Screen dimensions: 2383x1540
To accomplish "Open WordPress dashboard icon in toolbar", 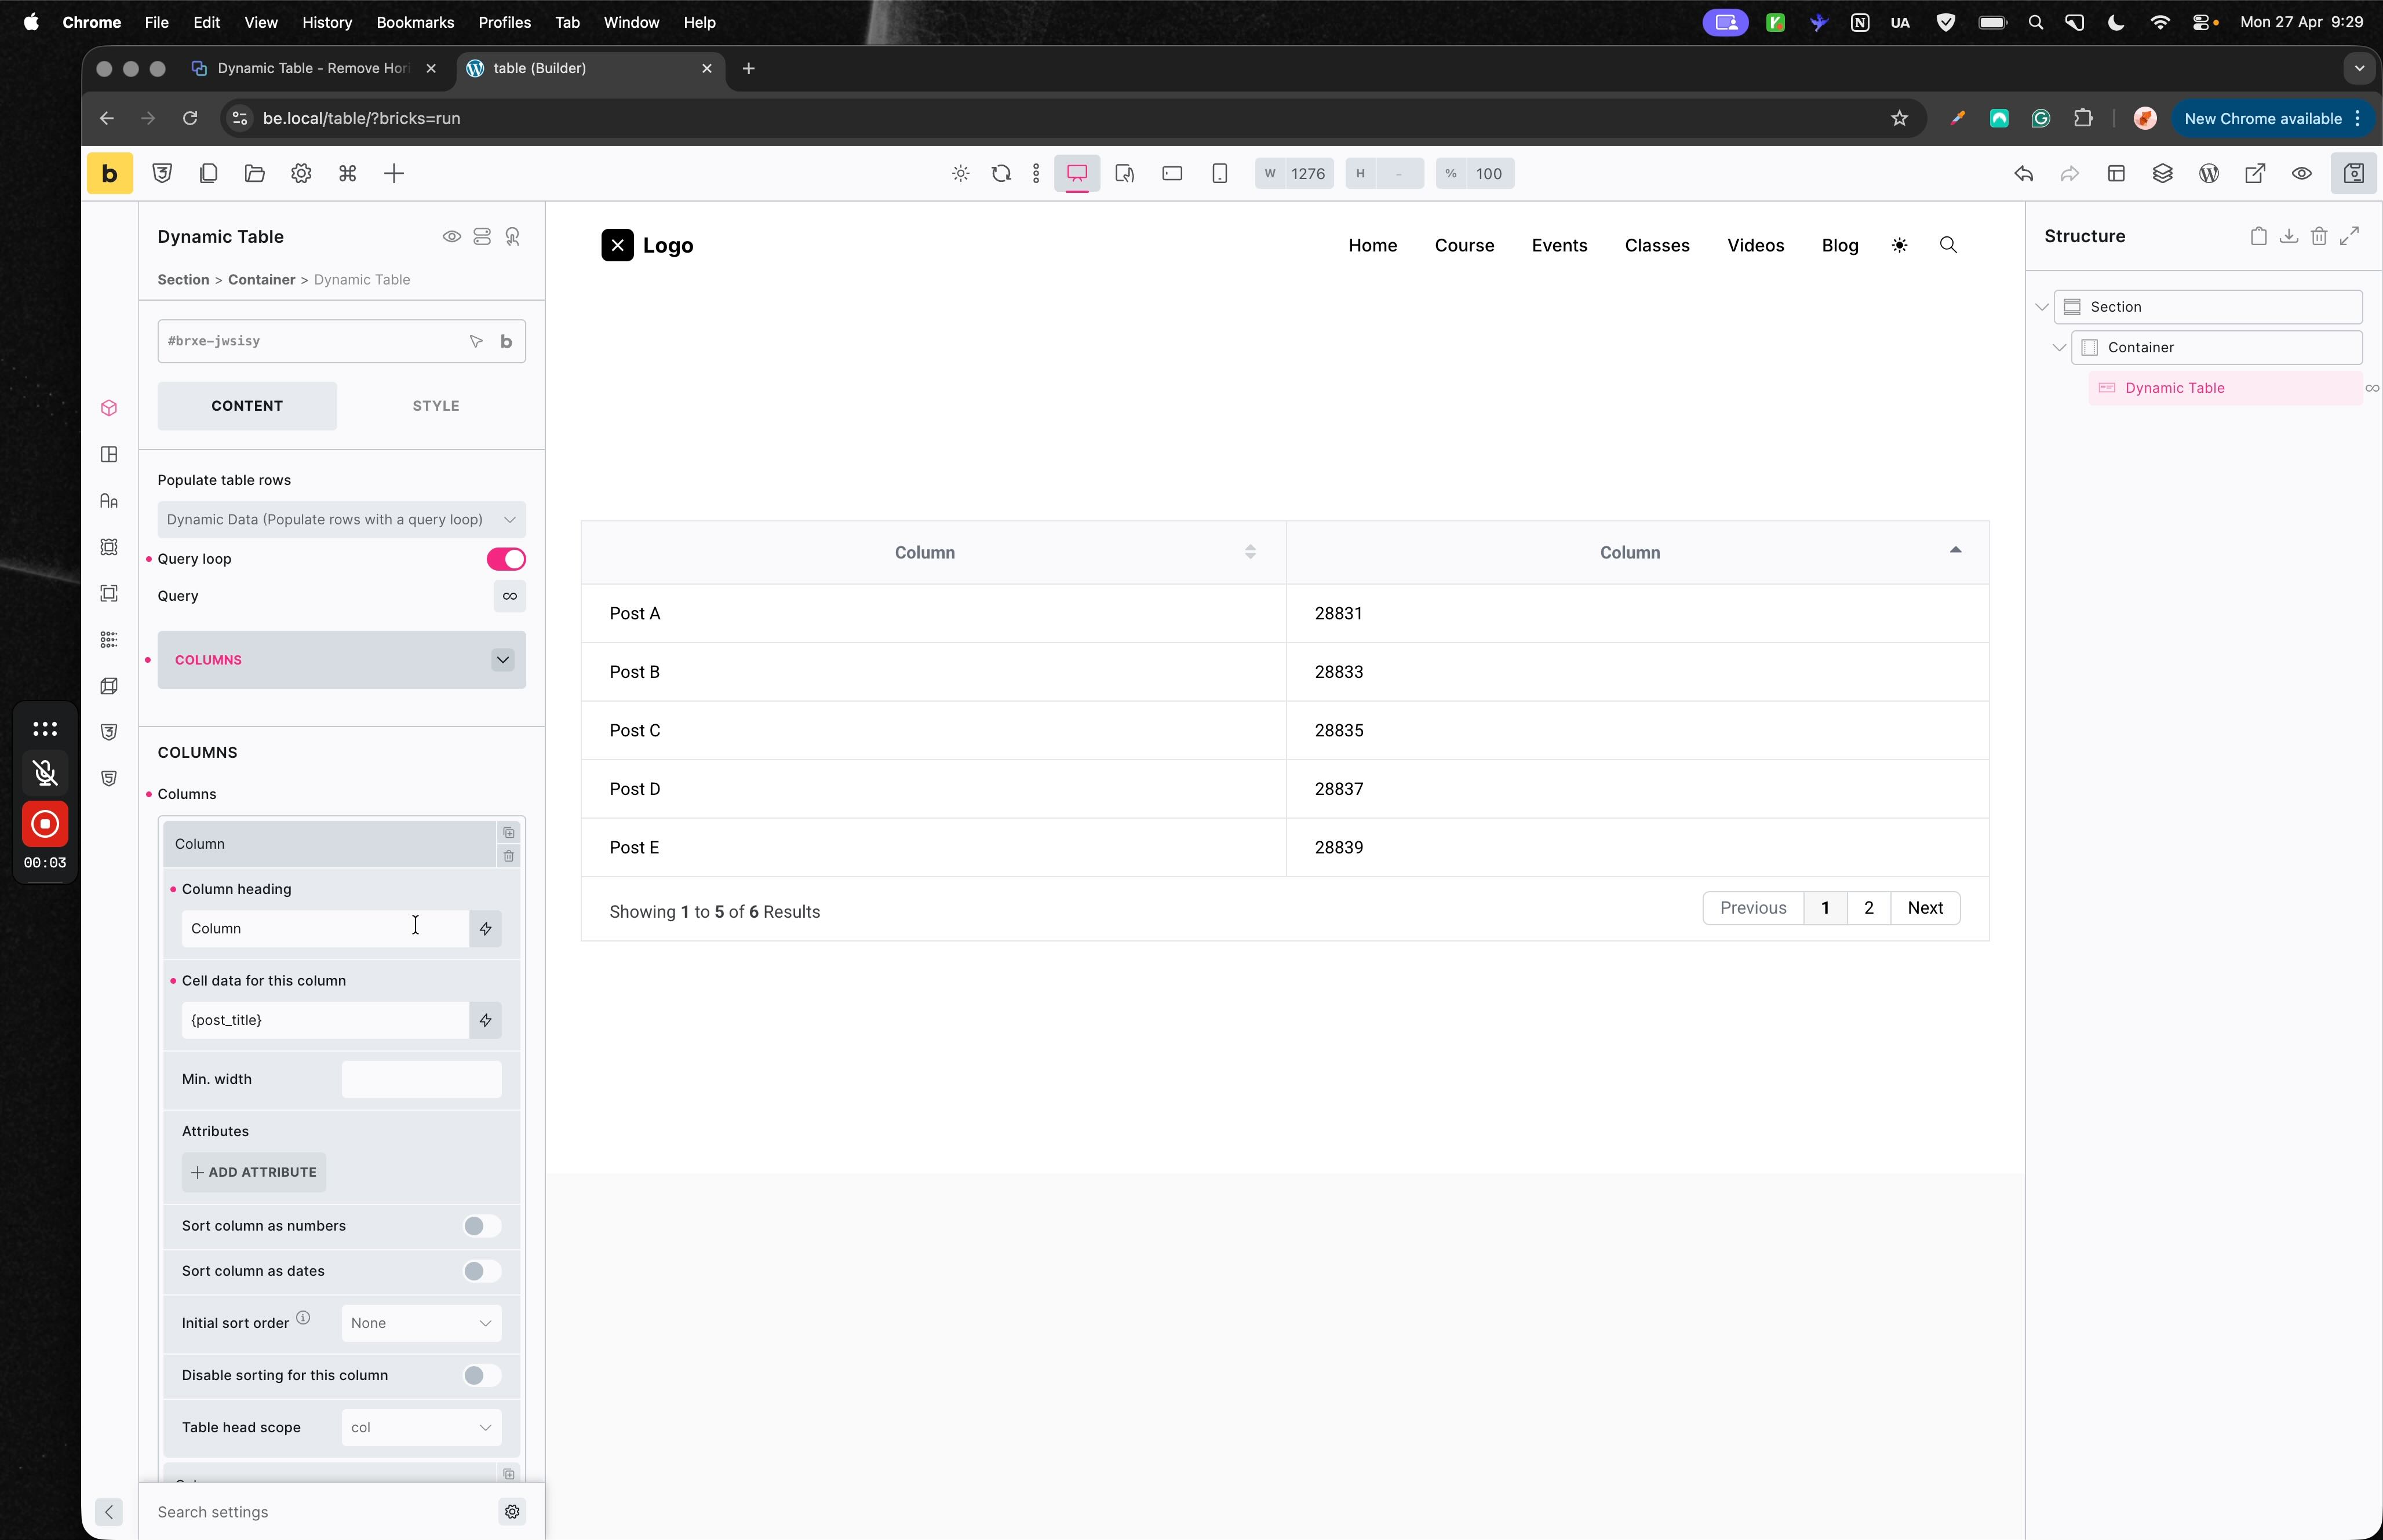I will [2209, 173].
